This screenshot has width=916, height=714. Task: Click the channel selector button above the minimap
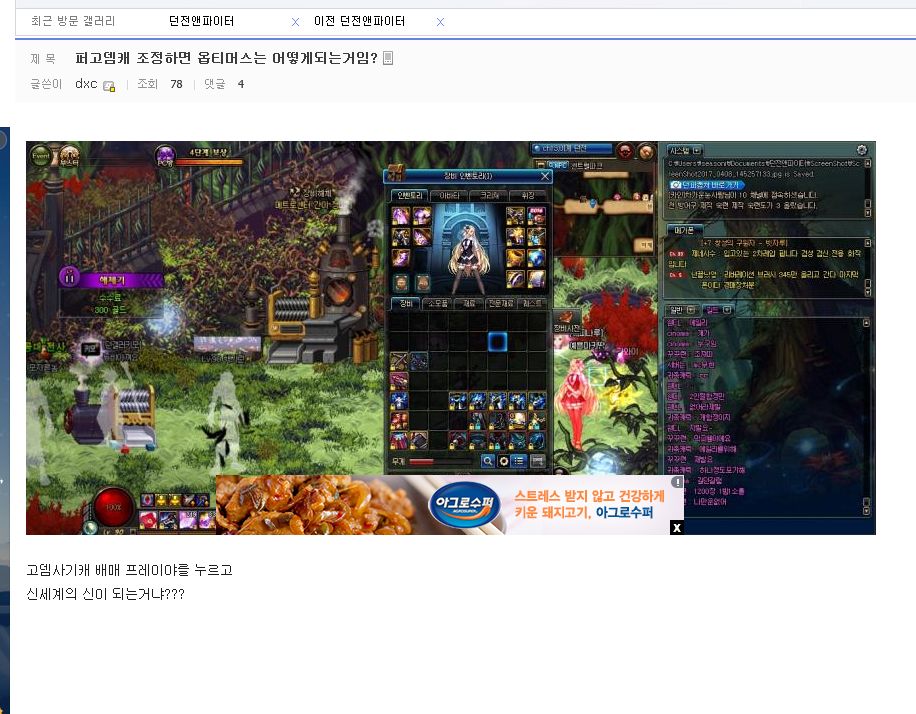571,148
